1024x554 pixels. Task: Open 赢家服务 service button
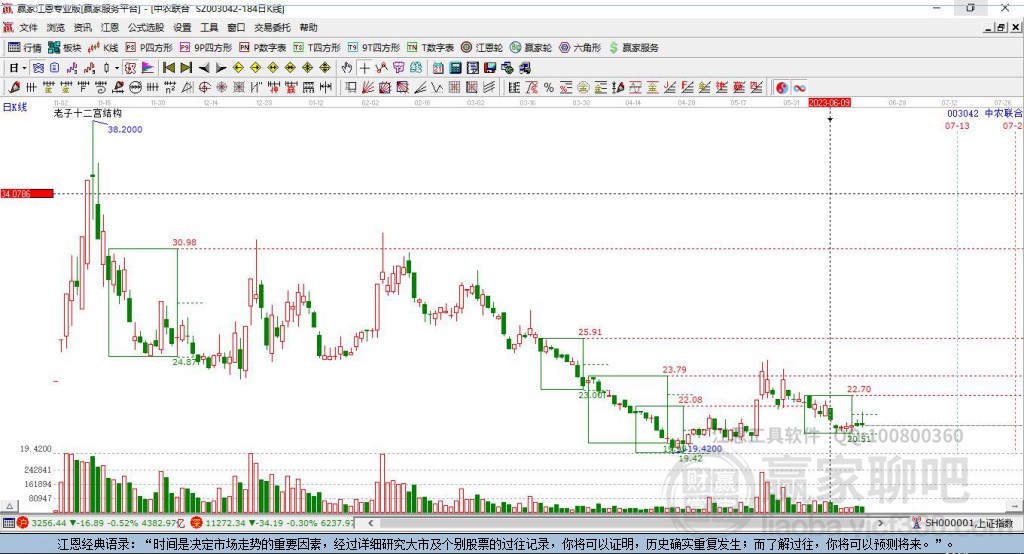coord(633,48)
